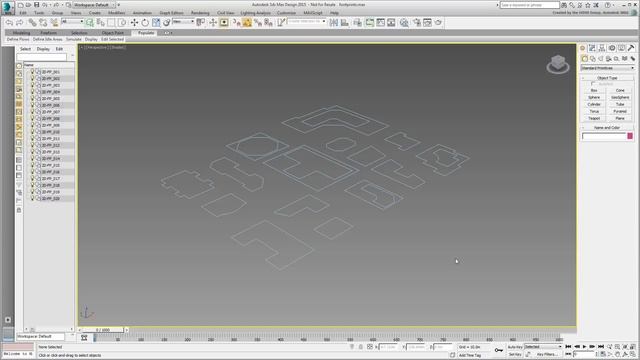640x360 pixels.
Task: Click the object name input field
Action: (x=604, y=136)
